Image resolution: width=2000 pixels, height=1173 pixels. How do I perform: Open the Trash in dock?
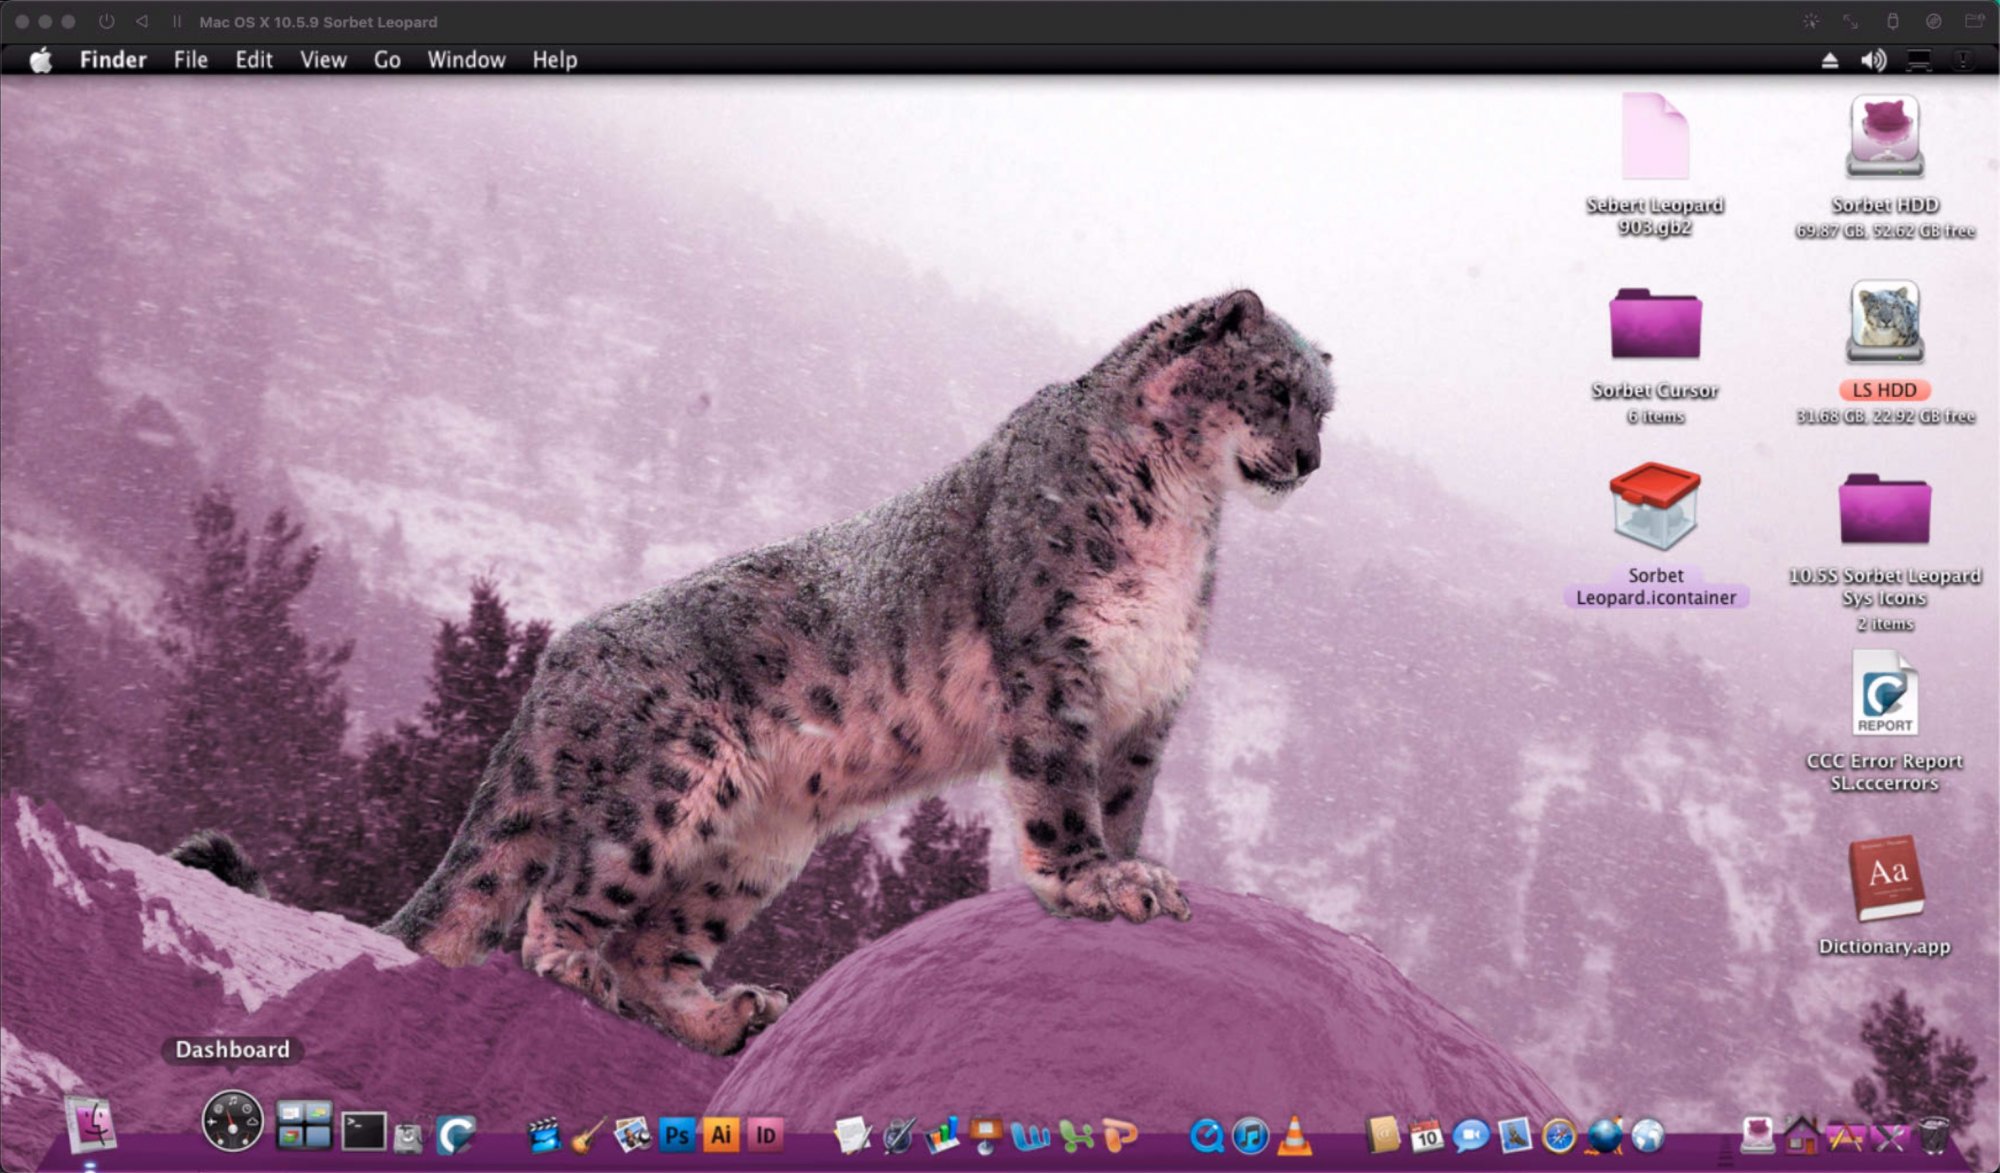(1933, 1135)
